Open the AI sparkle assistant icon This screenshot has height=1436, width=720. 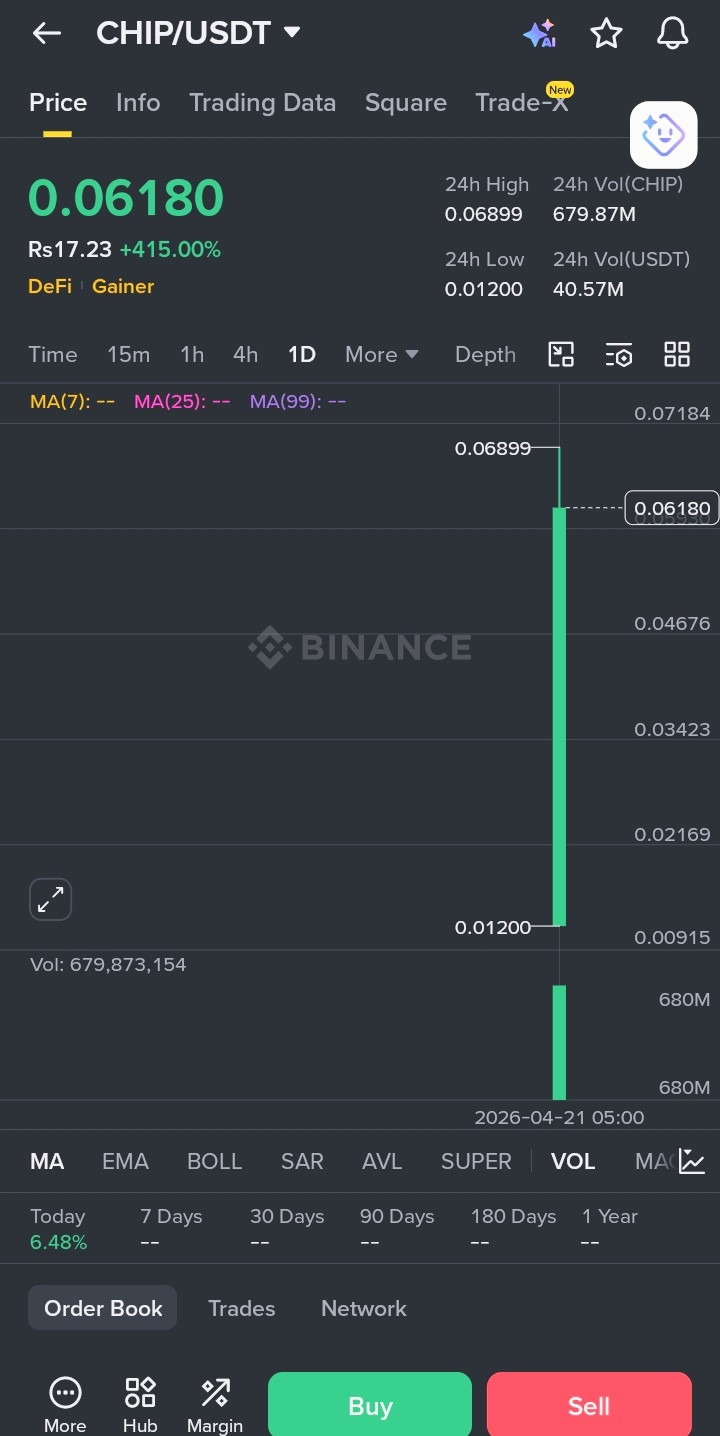(x=540, y=34)
